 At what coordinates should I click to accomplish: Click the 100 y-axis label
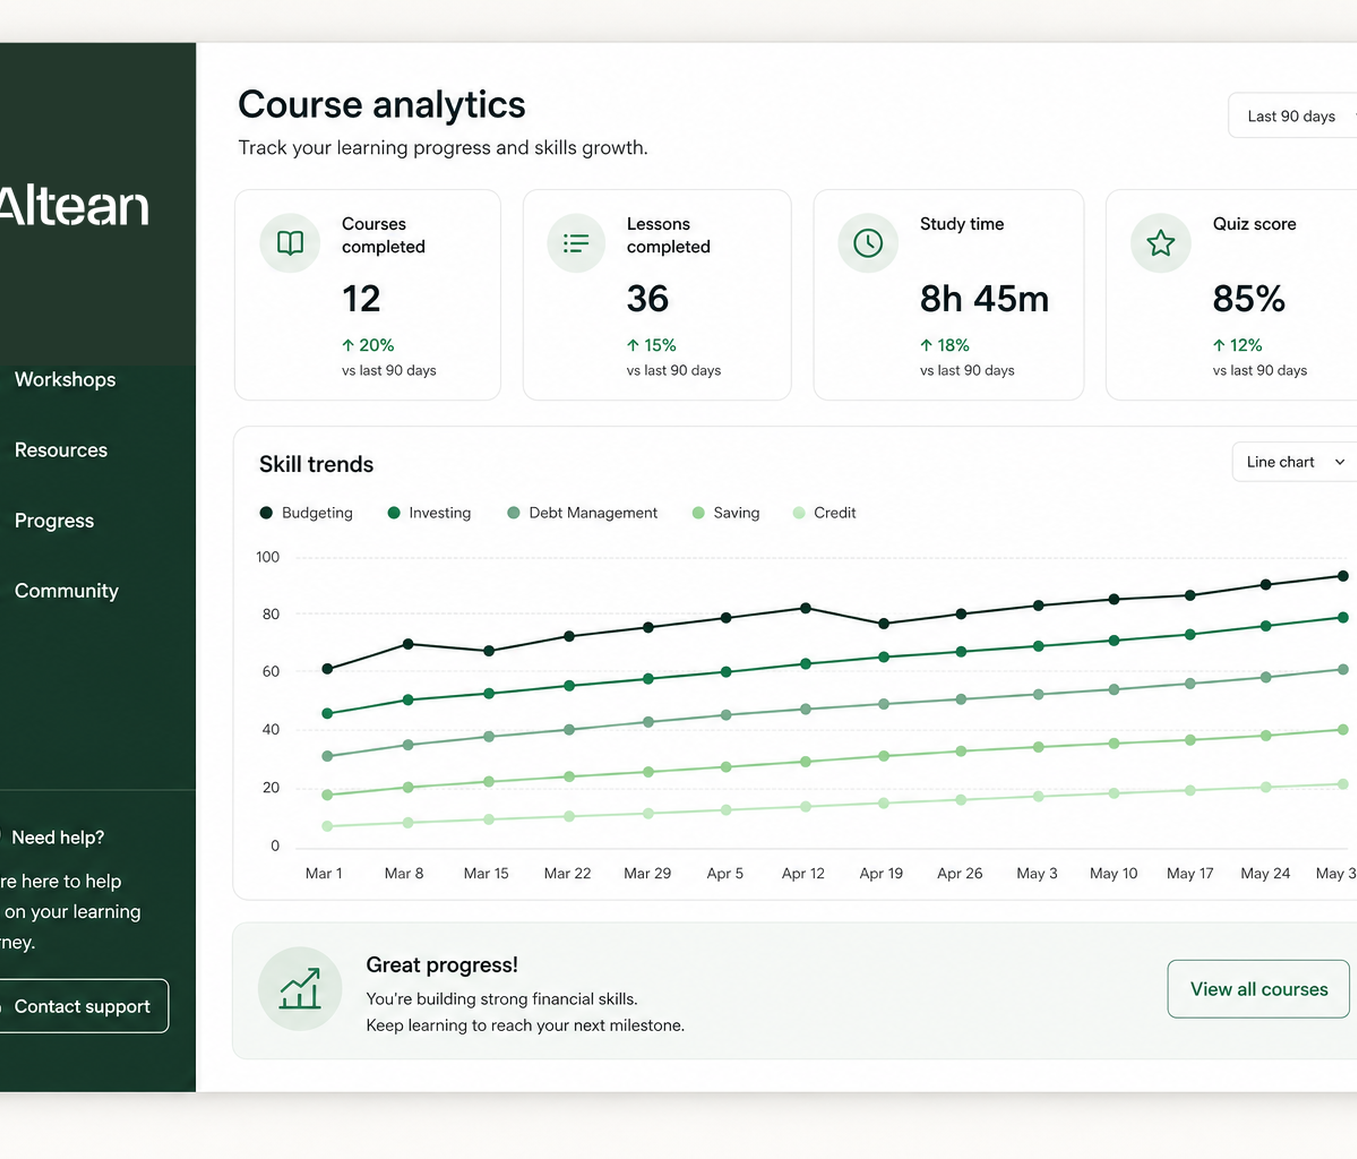268,557
